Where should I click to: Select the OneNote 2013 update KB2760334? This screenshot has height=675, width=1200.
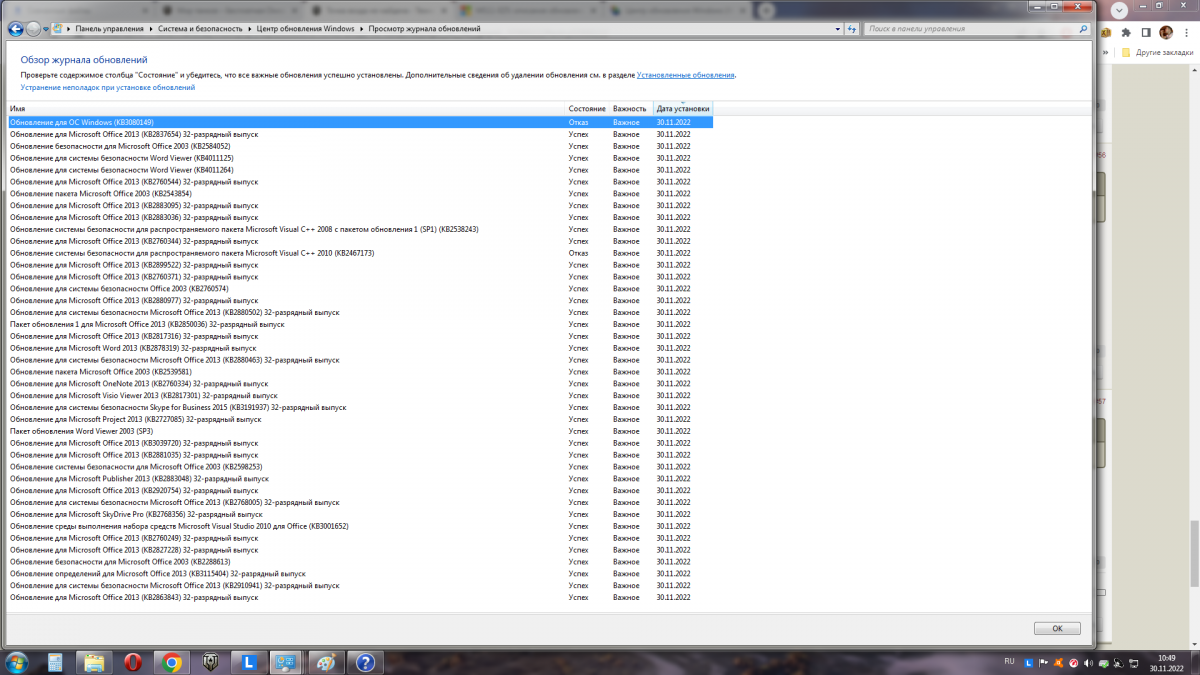360,384
